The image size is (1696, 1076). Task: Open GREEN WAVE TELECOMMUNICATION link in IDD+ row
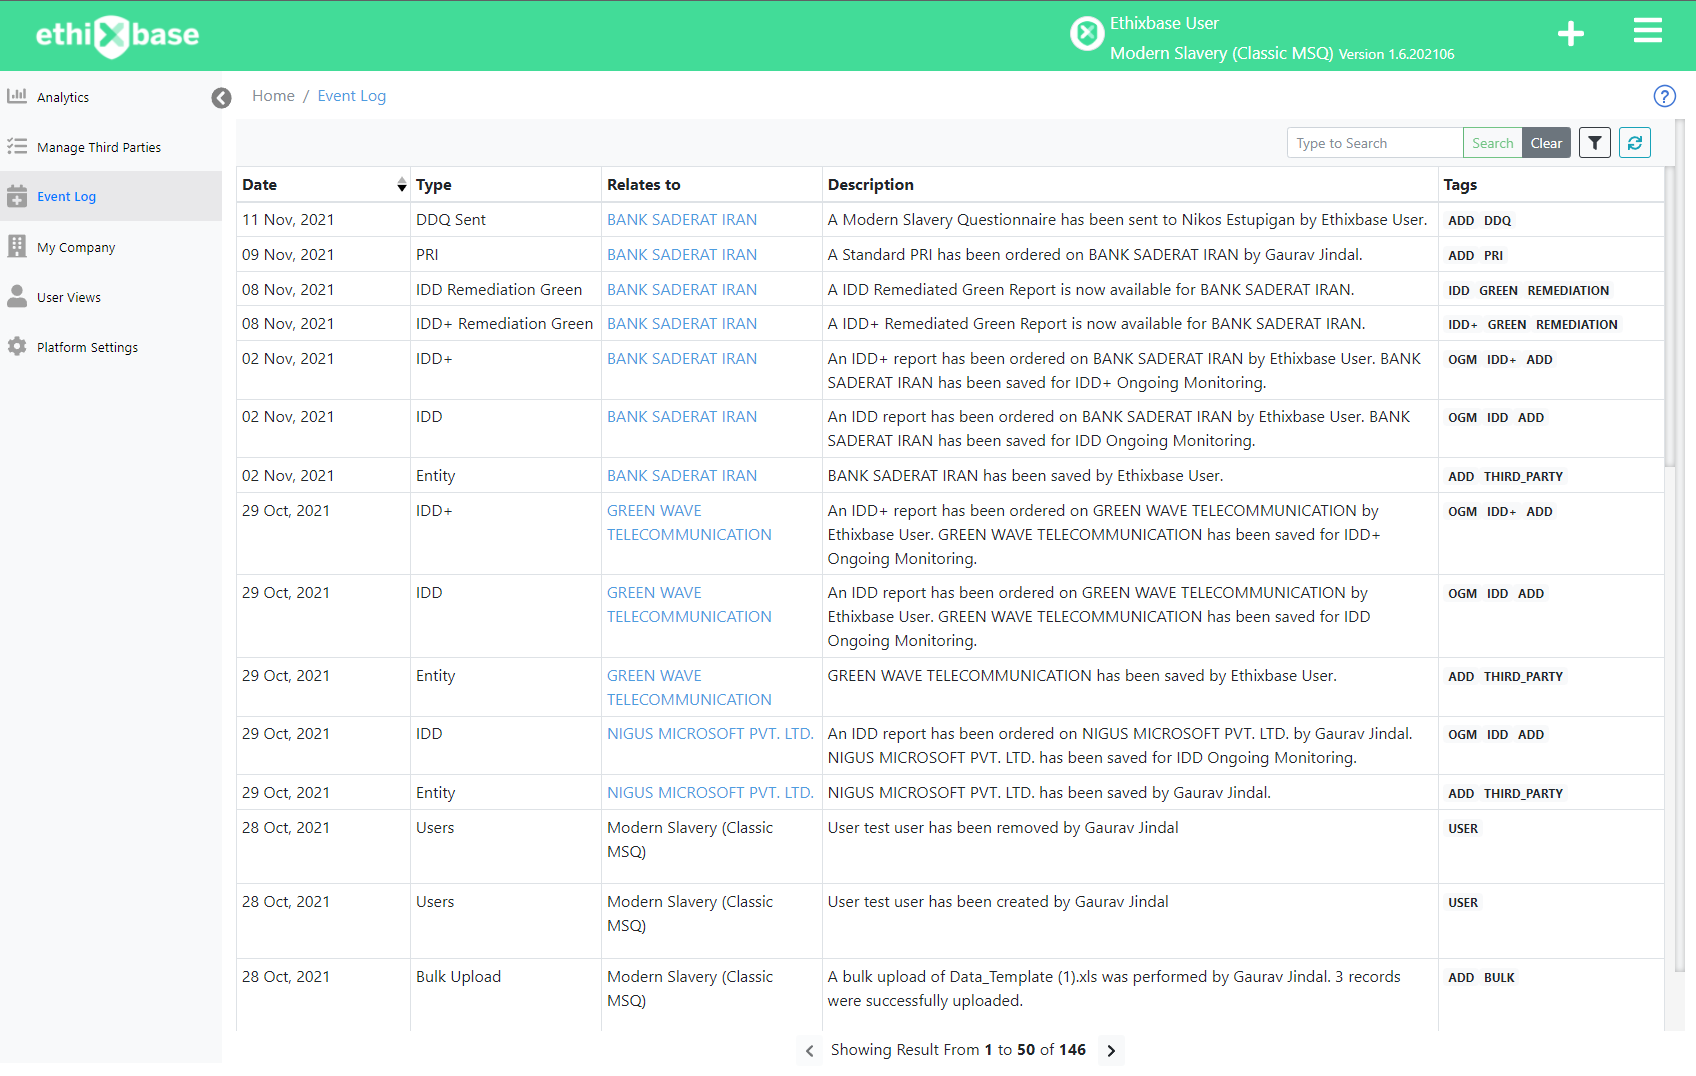click(689, 523)
